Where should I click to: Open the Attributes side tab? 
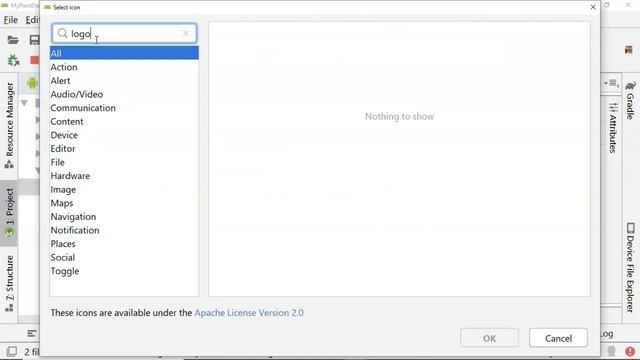coord(613,128)
